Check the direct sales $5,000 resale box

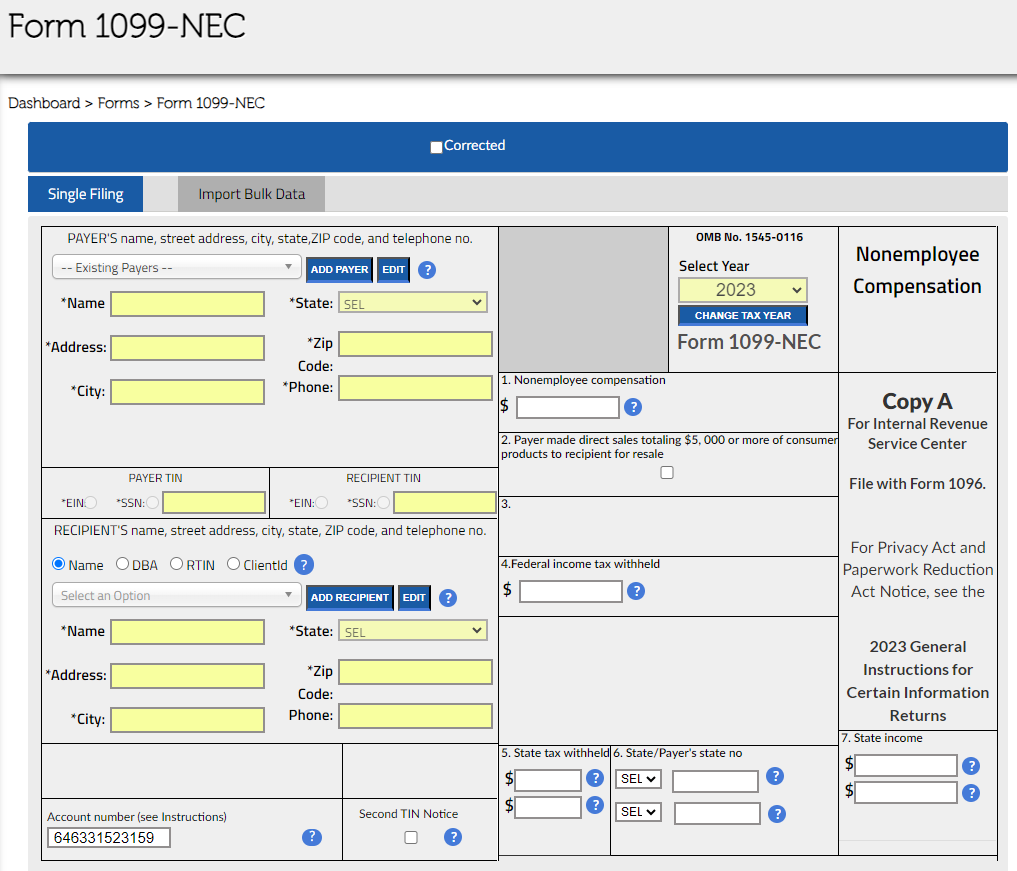pos(667,472)
